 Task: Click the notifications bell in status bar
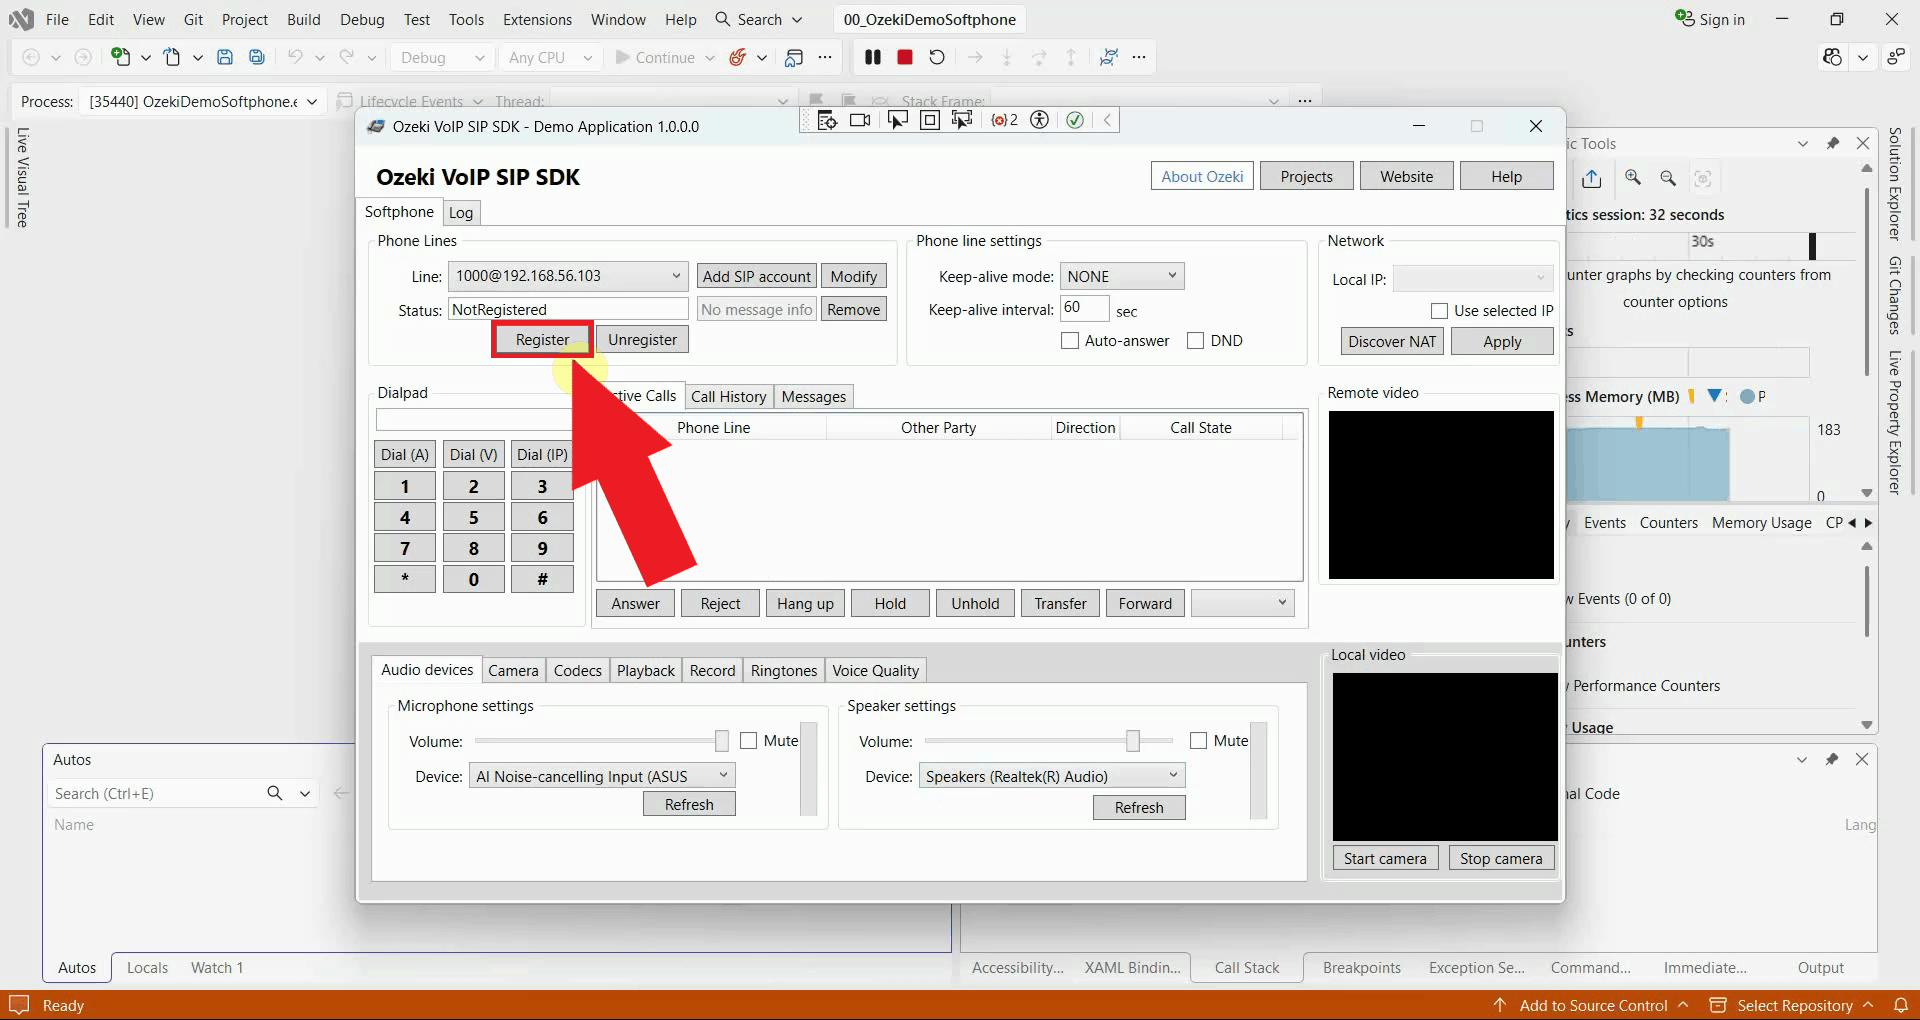click(1901, 1005)
